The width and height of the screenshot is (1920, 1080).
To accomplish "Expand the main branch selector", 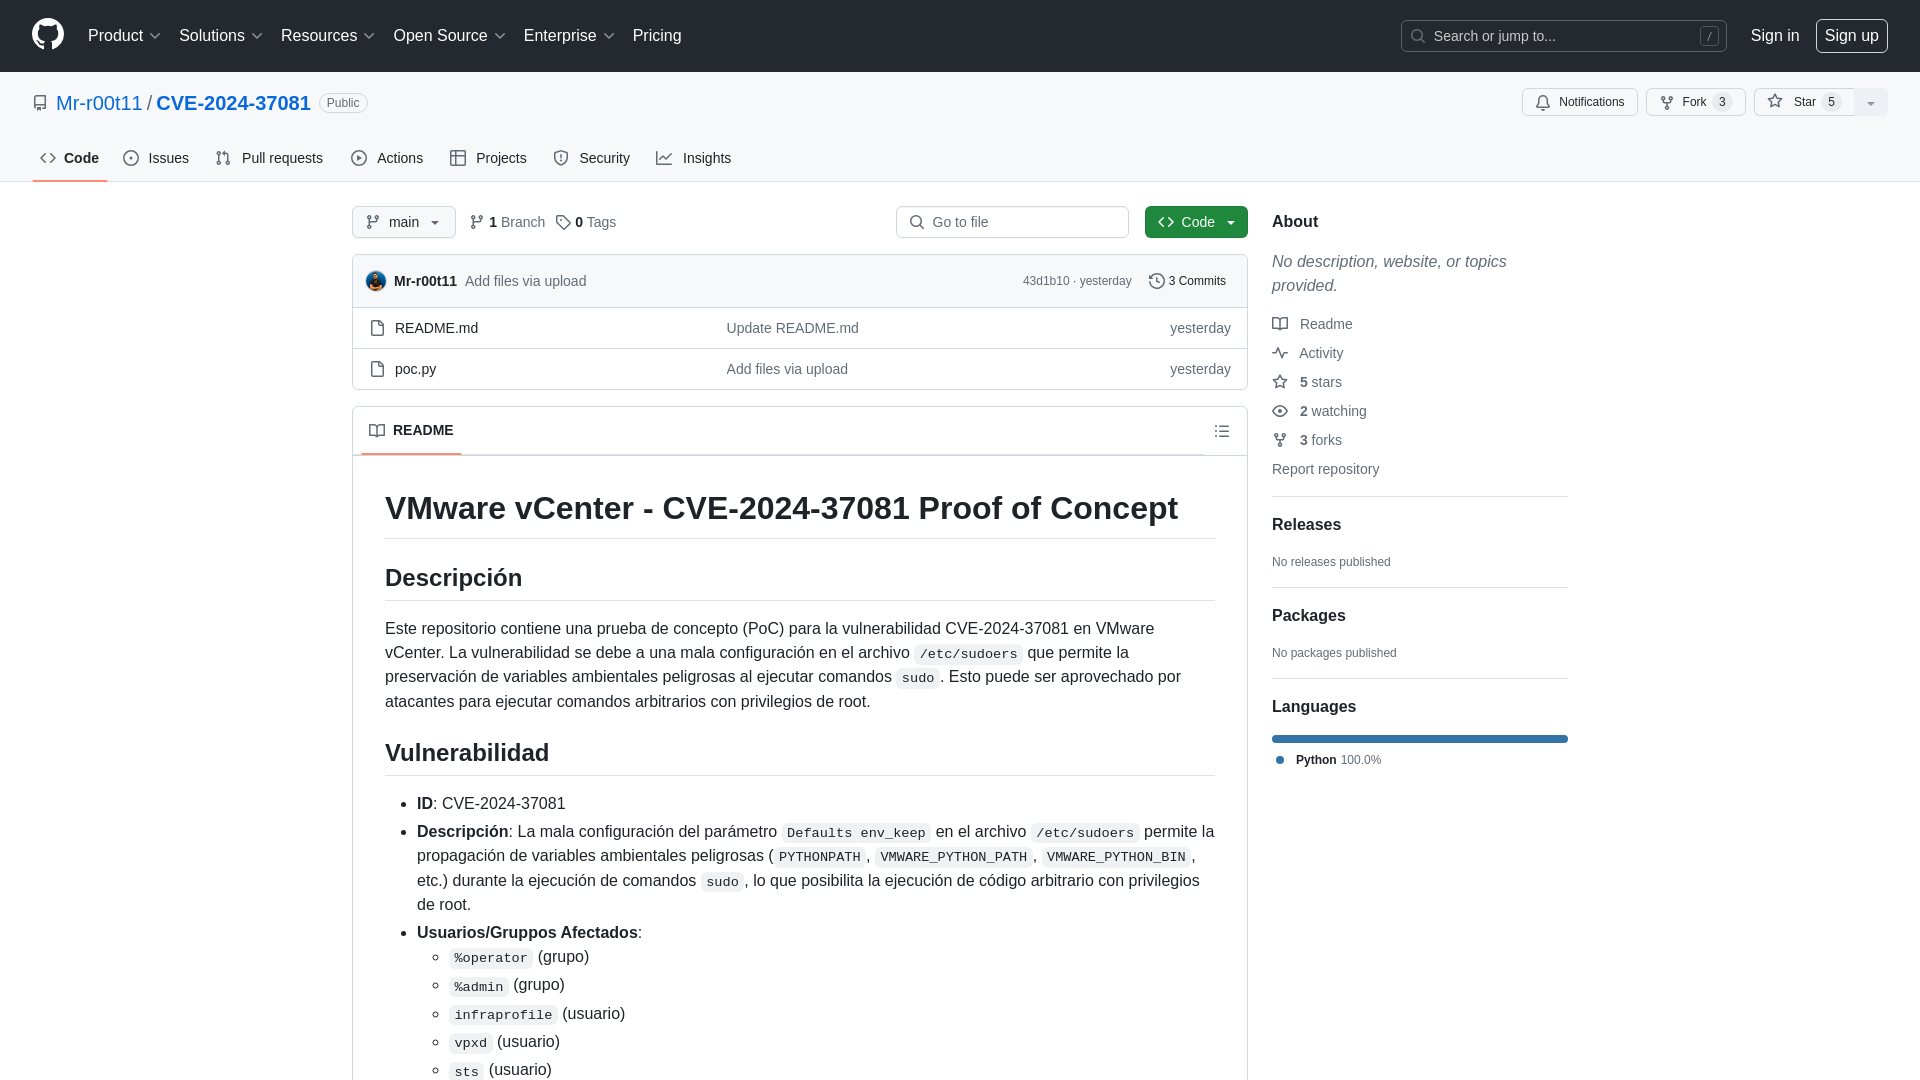I will pos(403,222).
